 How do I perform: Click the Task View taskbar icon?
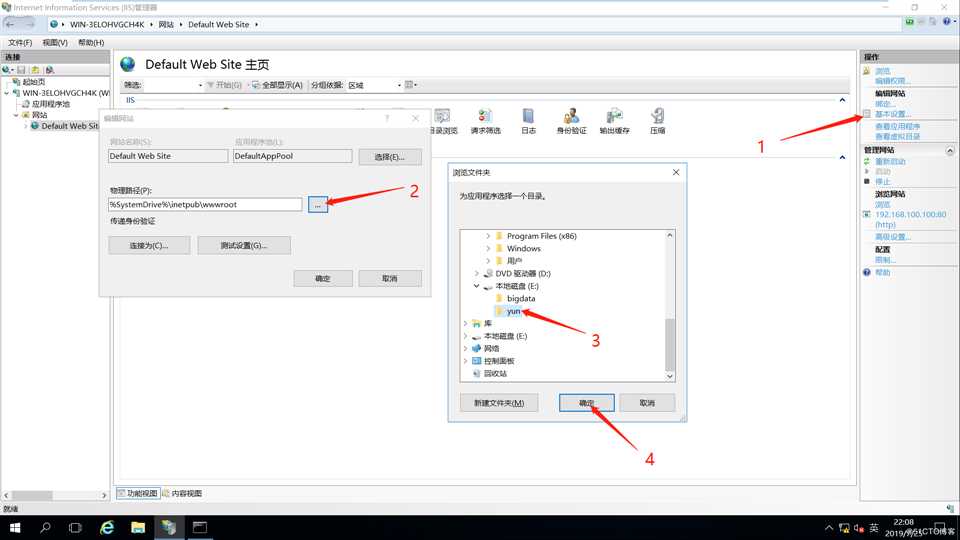coord(75,527)
